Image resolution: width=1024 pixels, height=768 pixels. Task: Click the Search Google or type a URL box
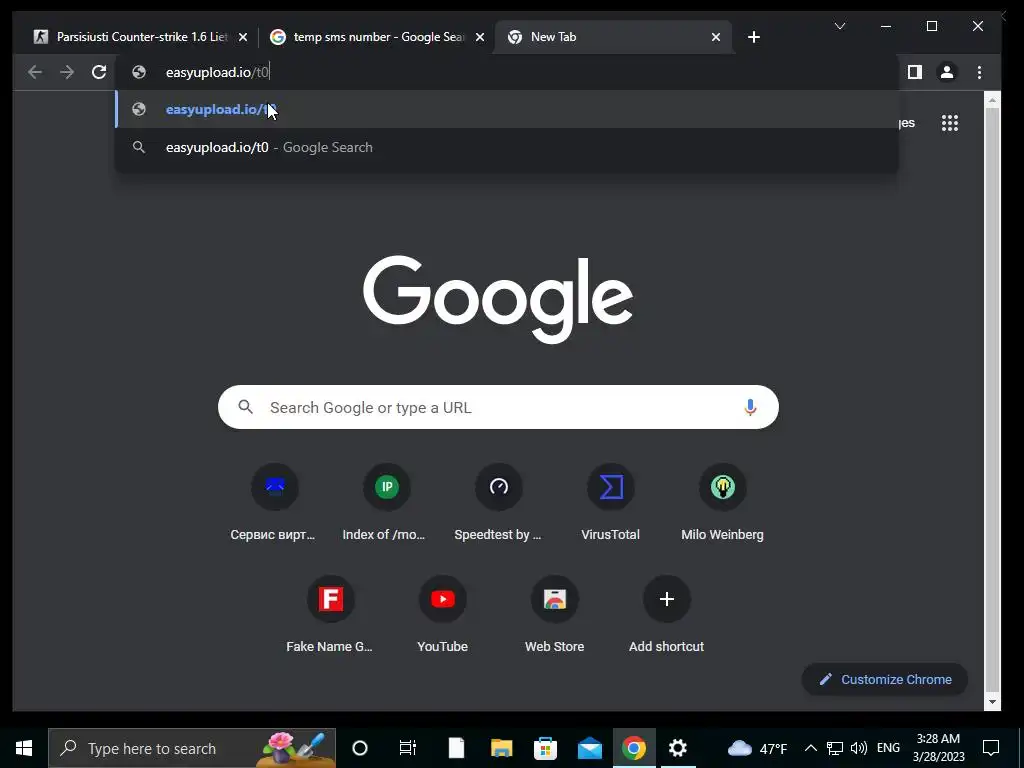tap(498, 408)
